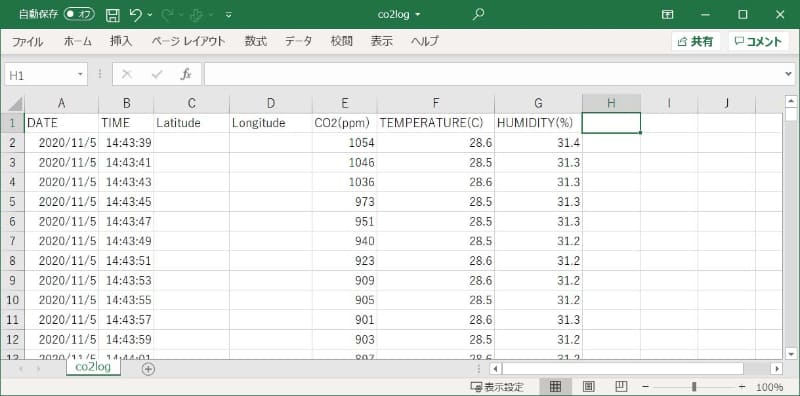Open the ホーム tab
The image size is (800, 396).
(x=78, y=41)
